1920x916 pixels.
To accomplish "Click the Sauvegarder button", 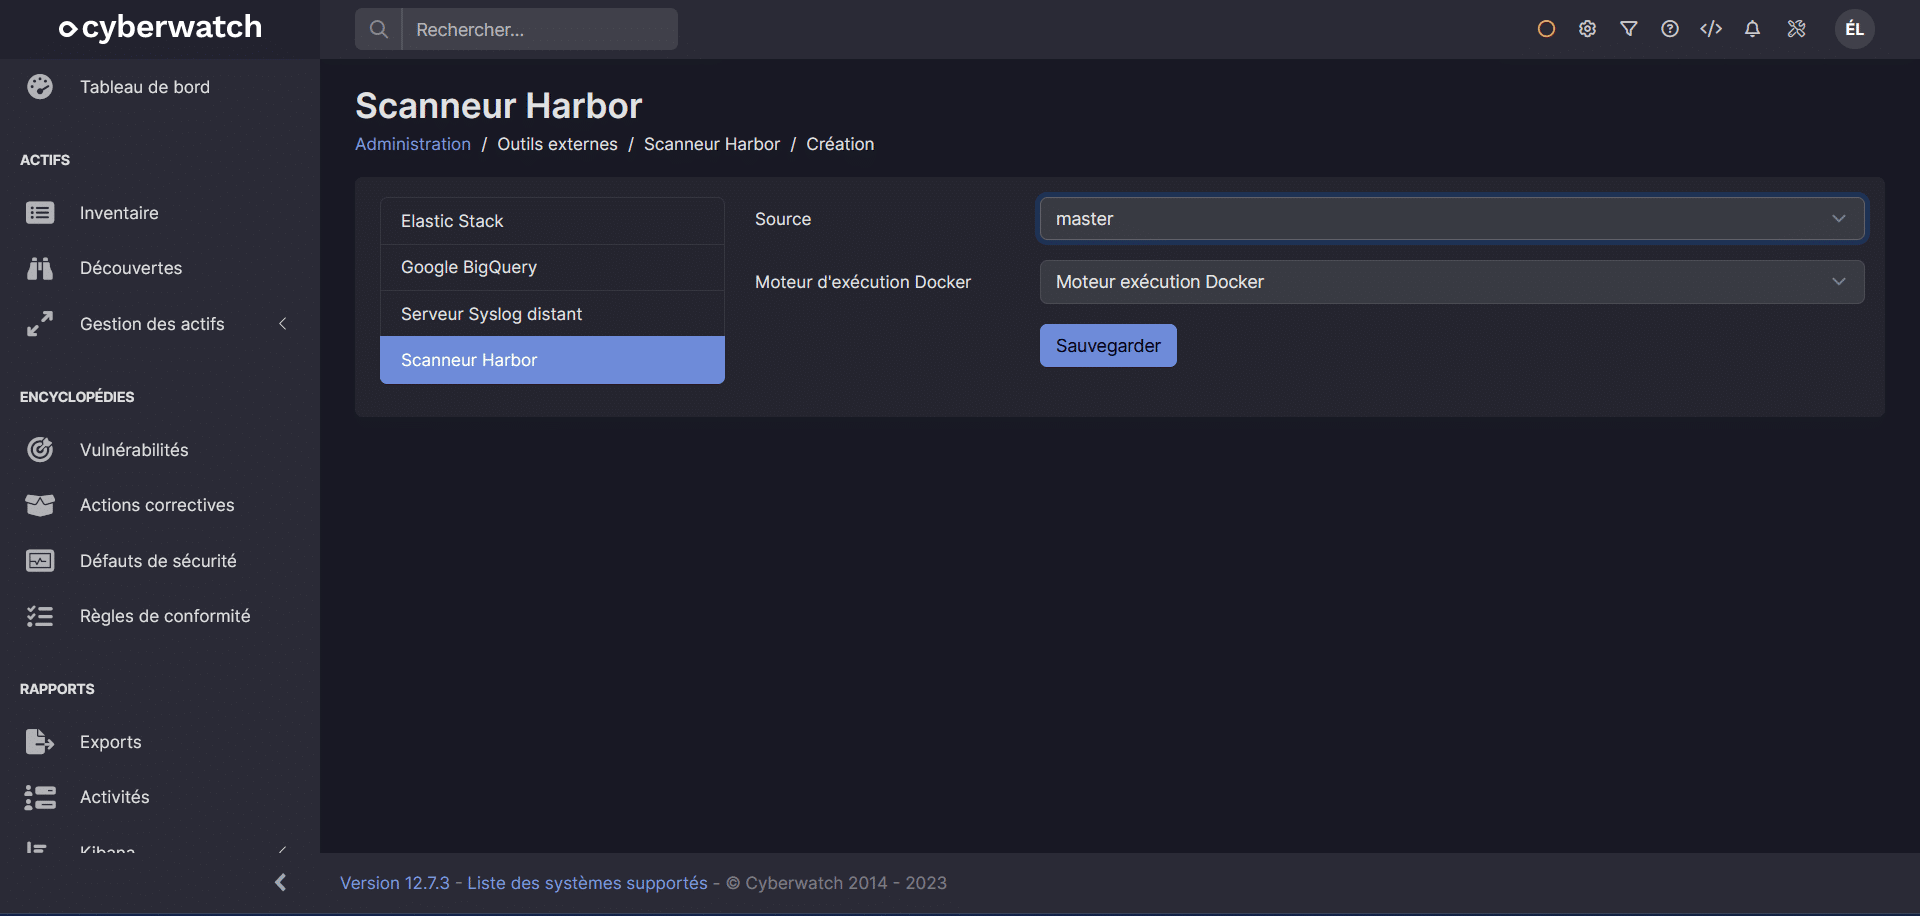I will click(x=1108, y=346).
